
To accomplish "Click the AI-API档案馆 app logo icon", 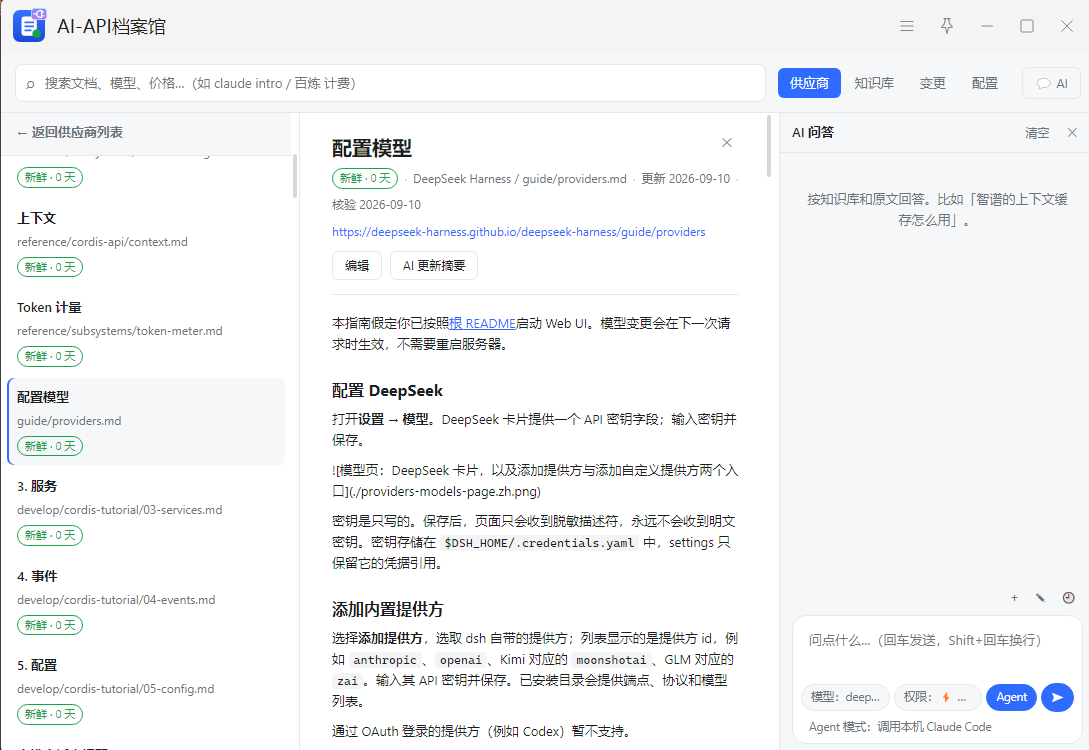I will pyautogui.click(x=29, y=26).
